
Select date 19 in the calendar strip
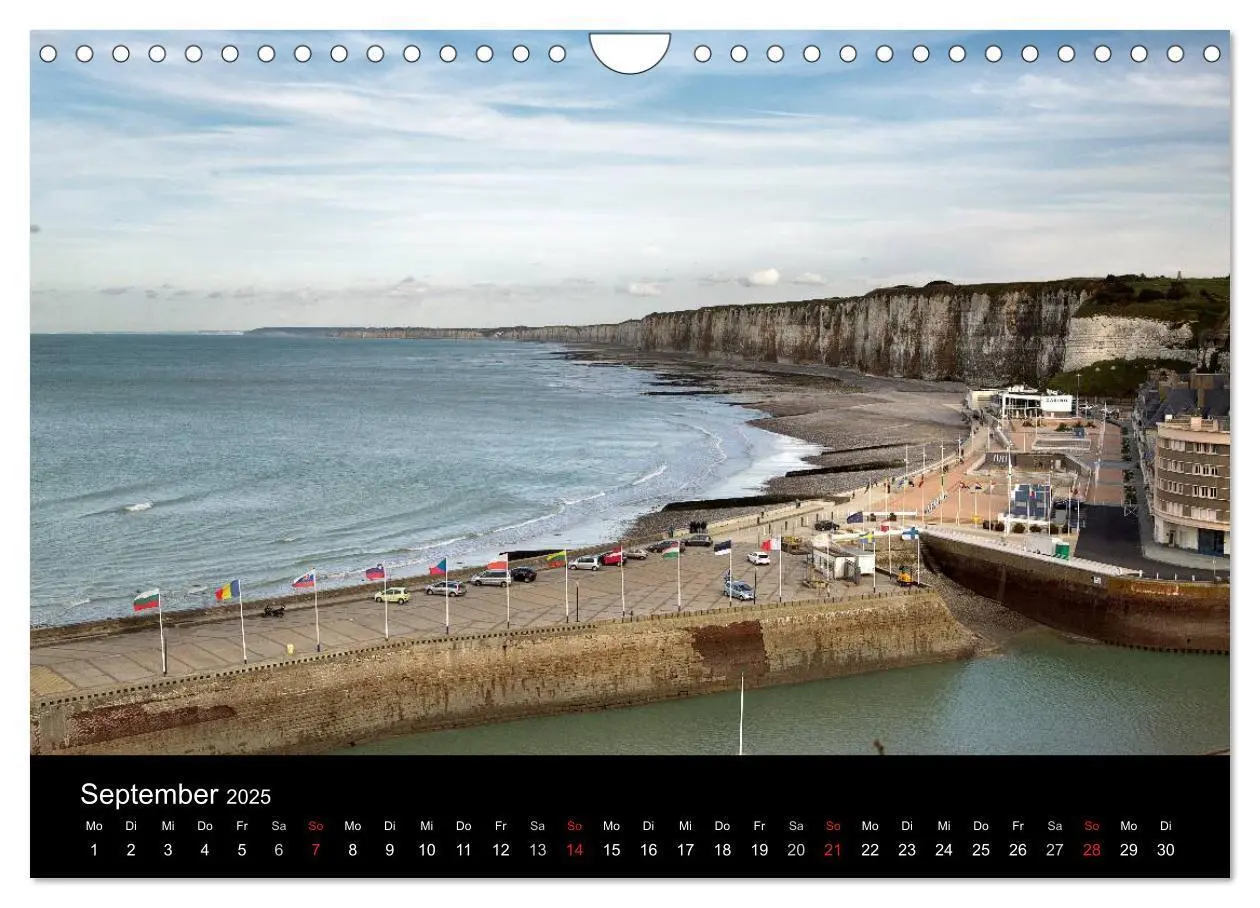(x=759, y=850)
